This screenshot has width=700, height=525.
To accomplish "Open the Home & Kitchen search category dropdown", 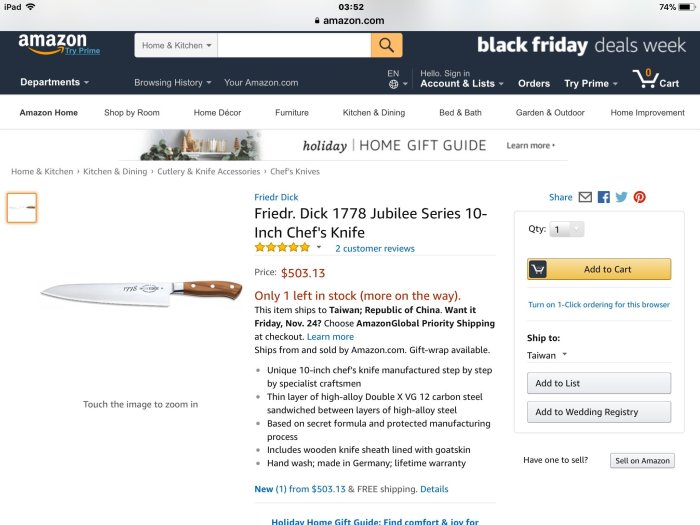I will click(176, 45).
